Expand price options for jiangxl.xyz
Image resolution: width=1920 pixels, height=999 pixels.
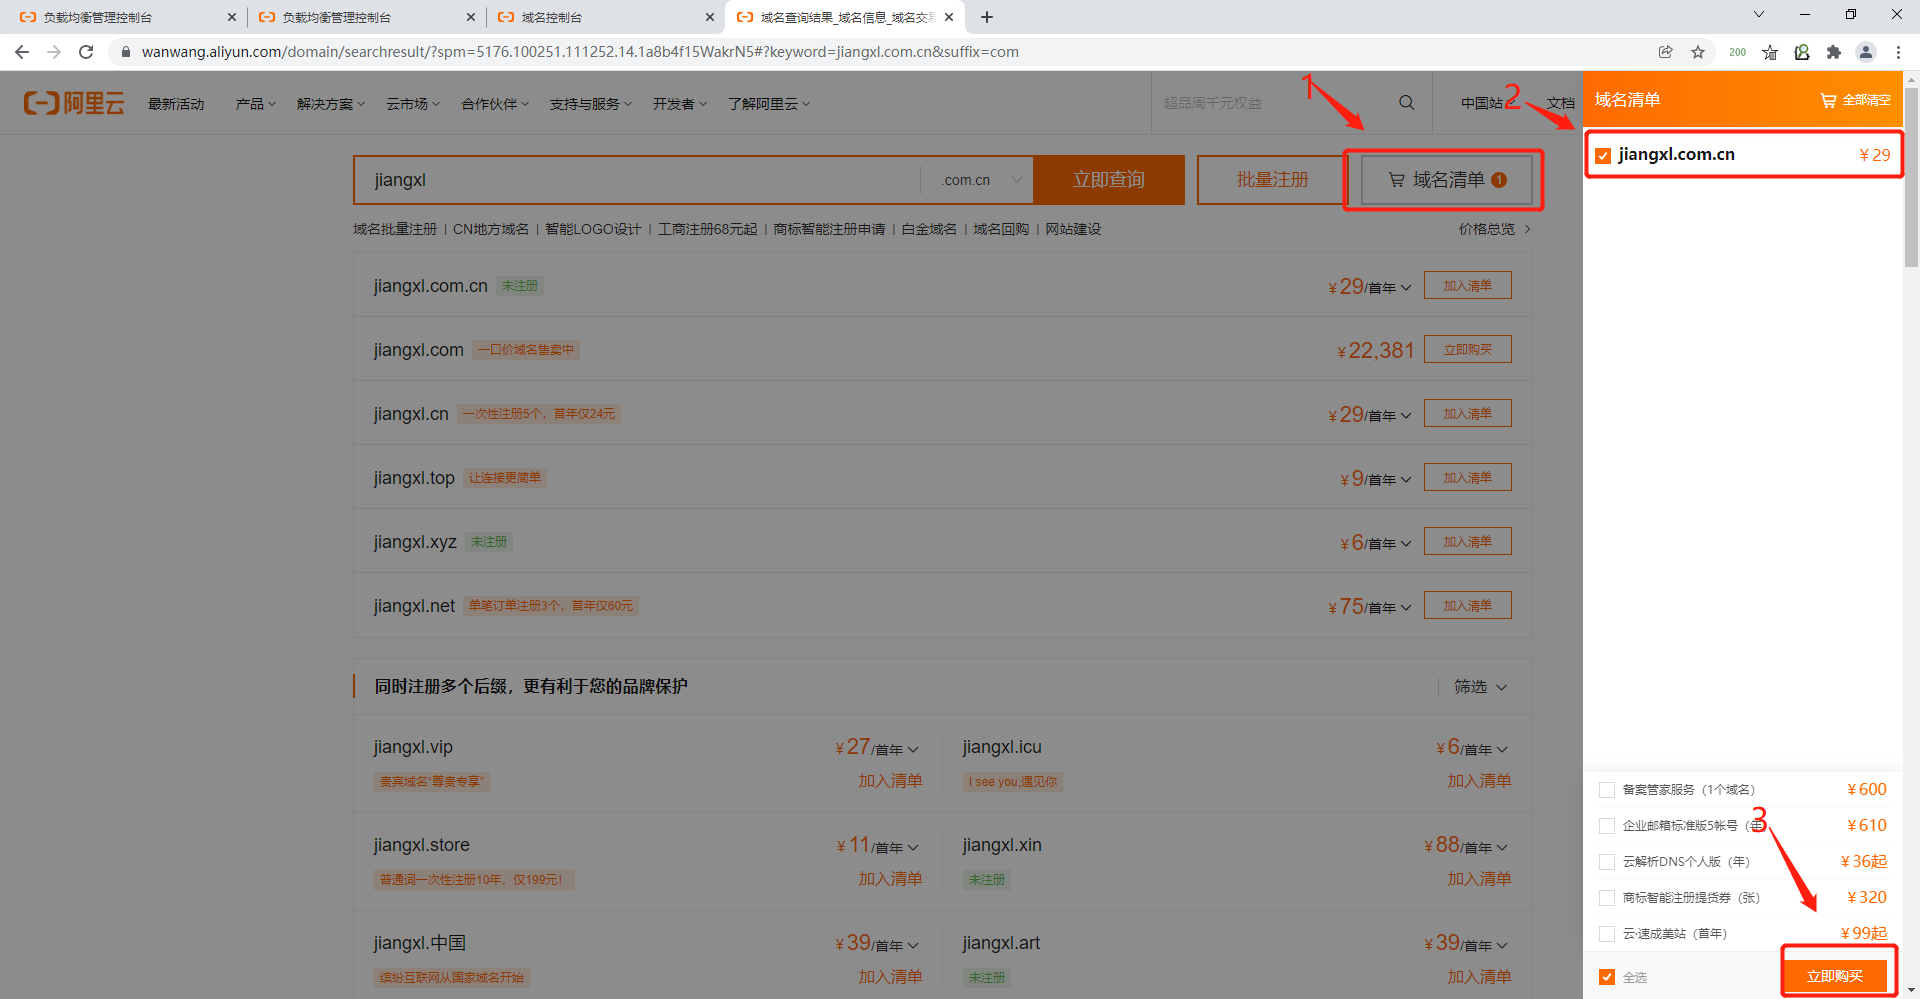coord(1406,544)
